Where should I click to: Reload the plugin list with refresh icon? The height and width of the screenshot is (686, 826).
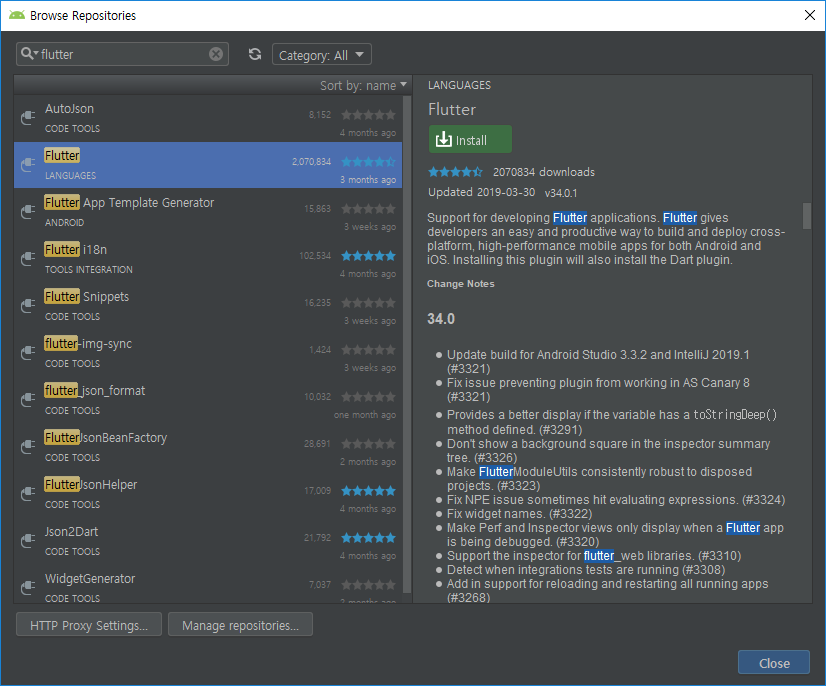[x=255, y=54]
